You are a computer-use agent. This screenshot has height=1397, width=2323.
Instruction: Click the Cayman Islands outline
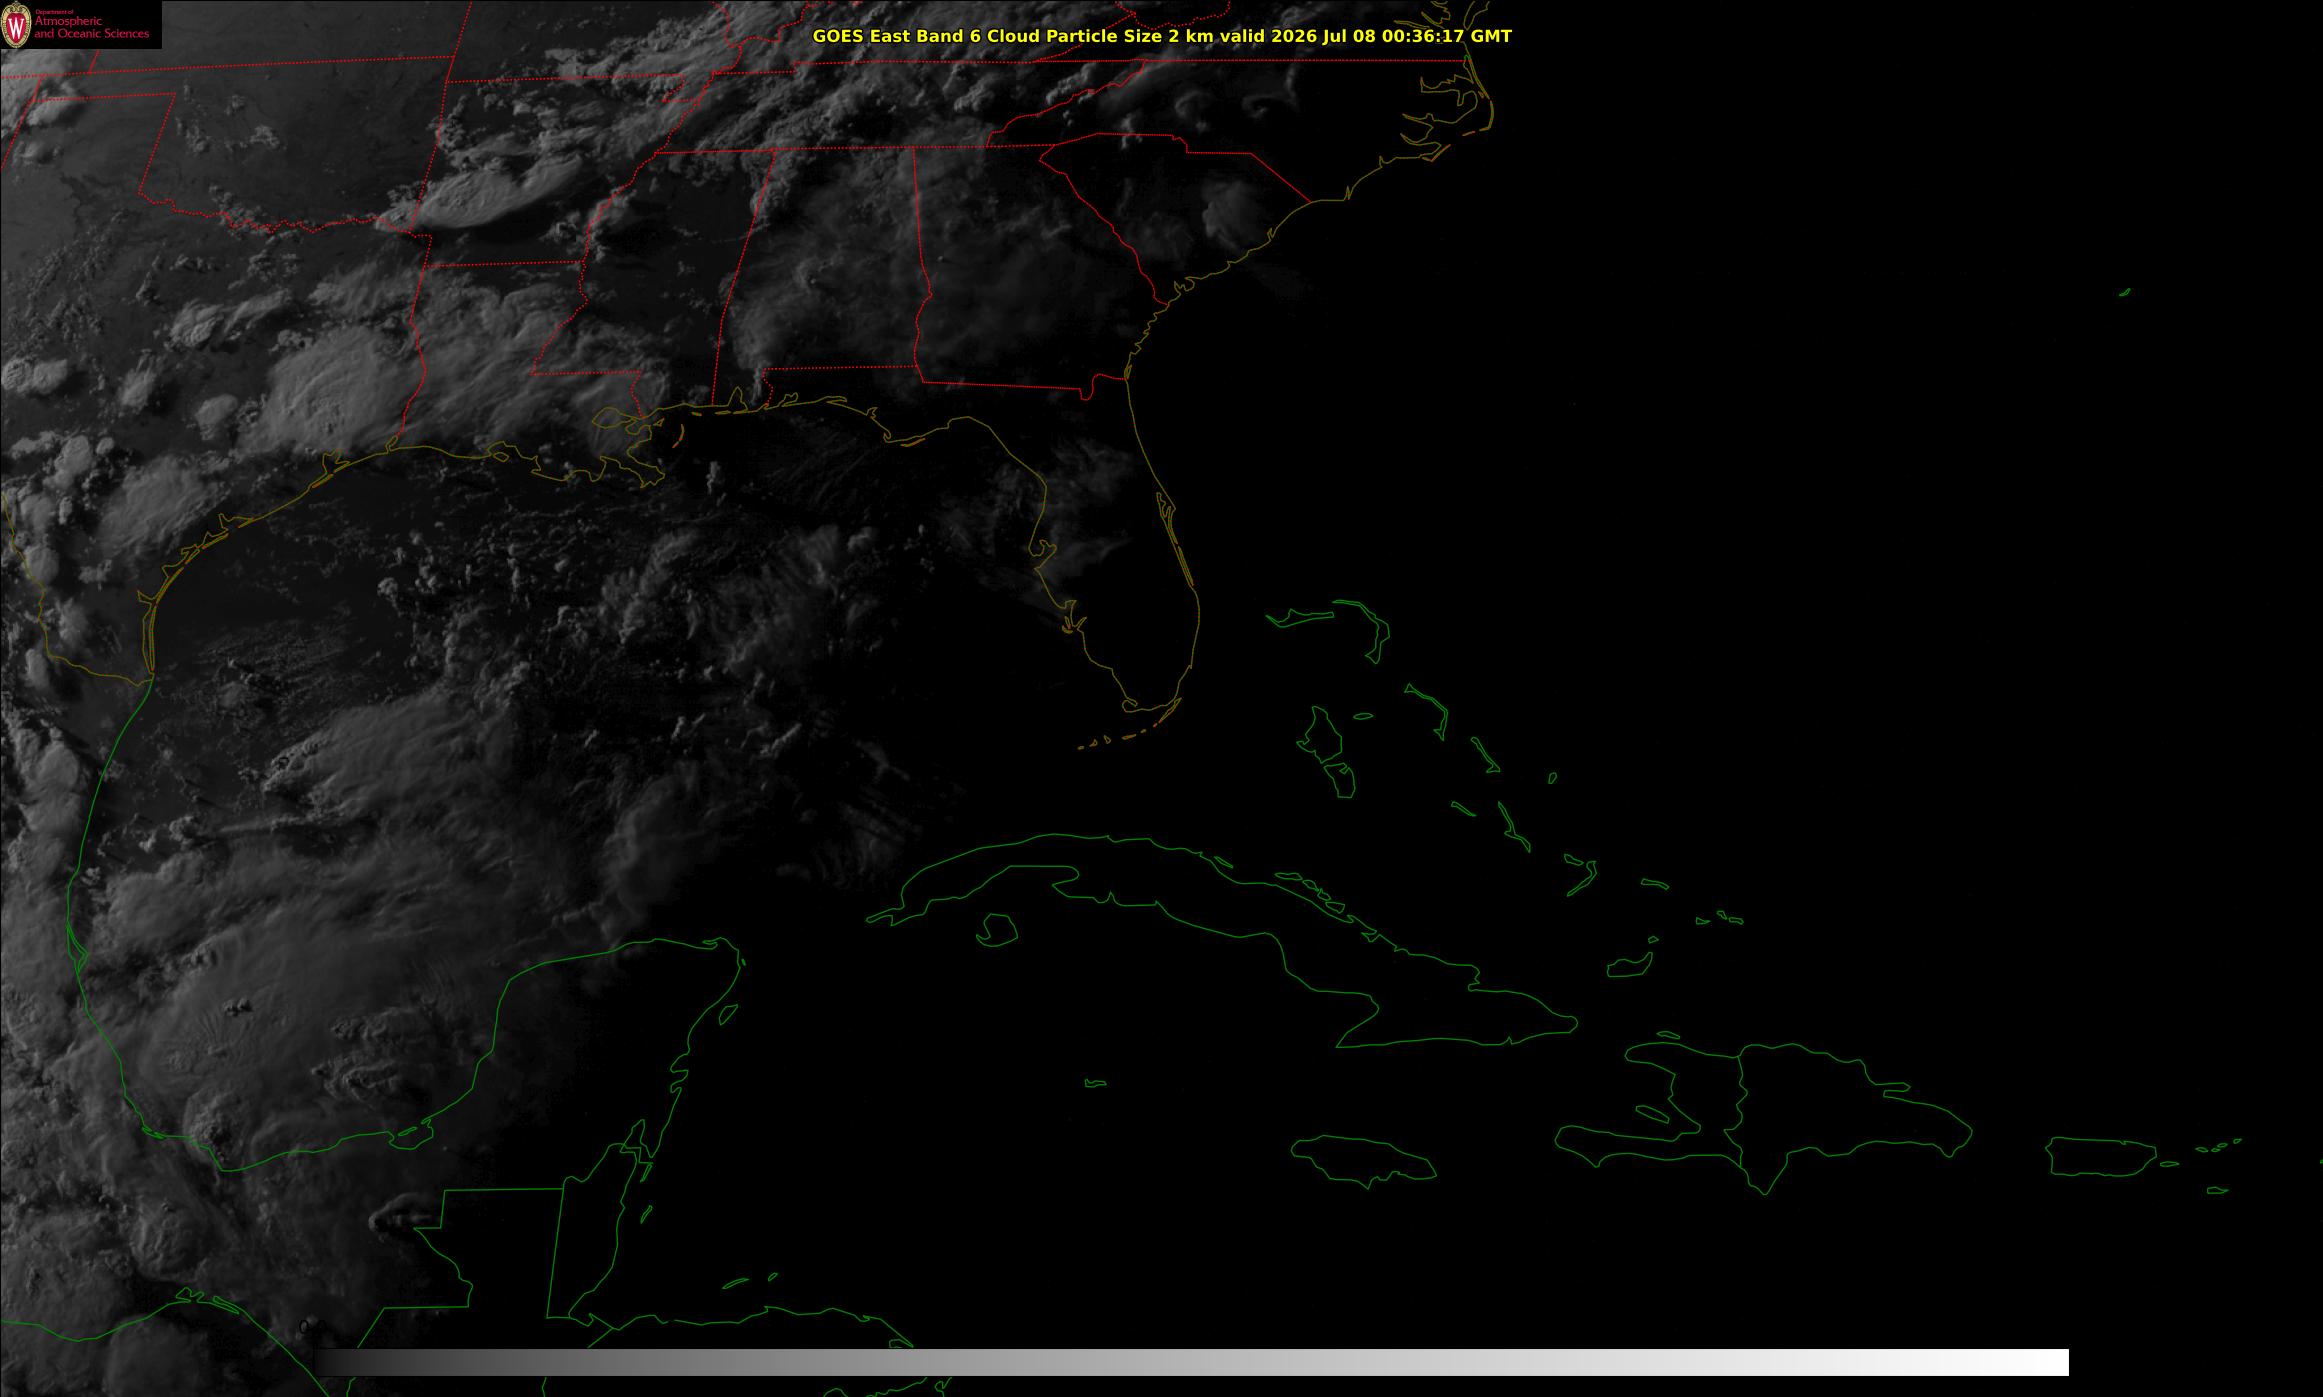(x=1096, y=1083)
